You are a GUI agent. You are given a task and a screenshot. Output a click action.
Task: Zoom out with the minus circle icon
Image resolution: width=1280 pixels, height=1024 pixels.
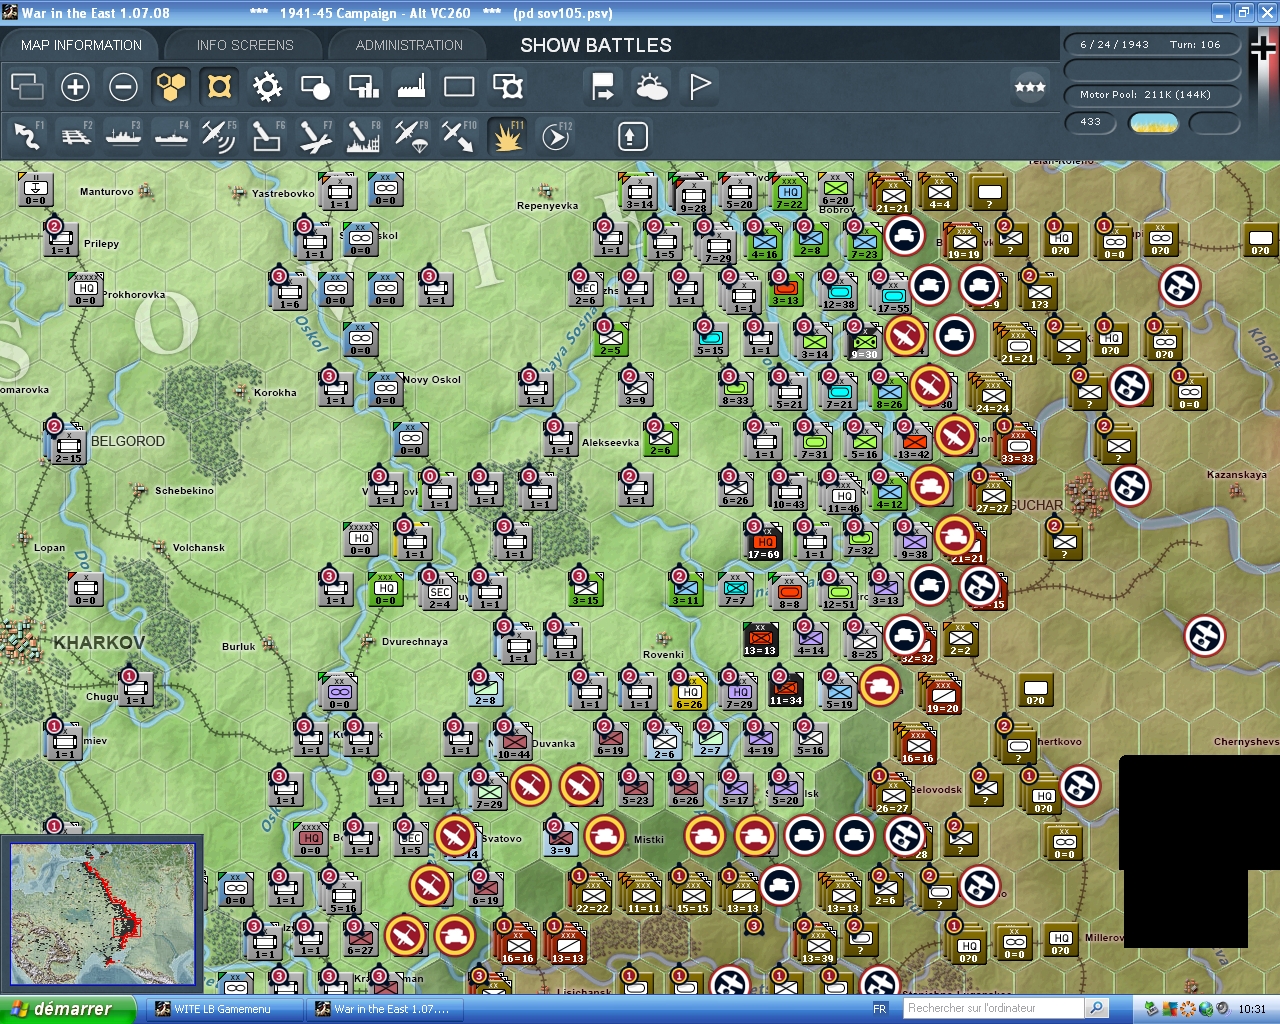[x=123, y=87]
